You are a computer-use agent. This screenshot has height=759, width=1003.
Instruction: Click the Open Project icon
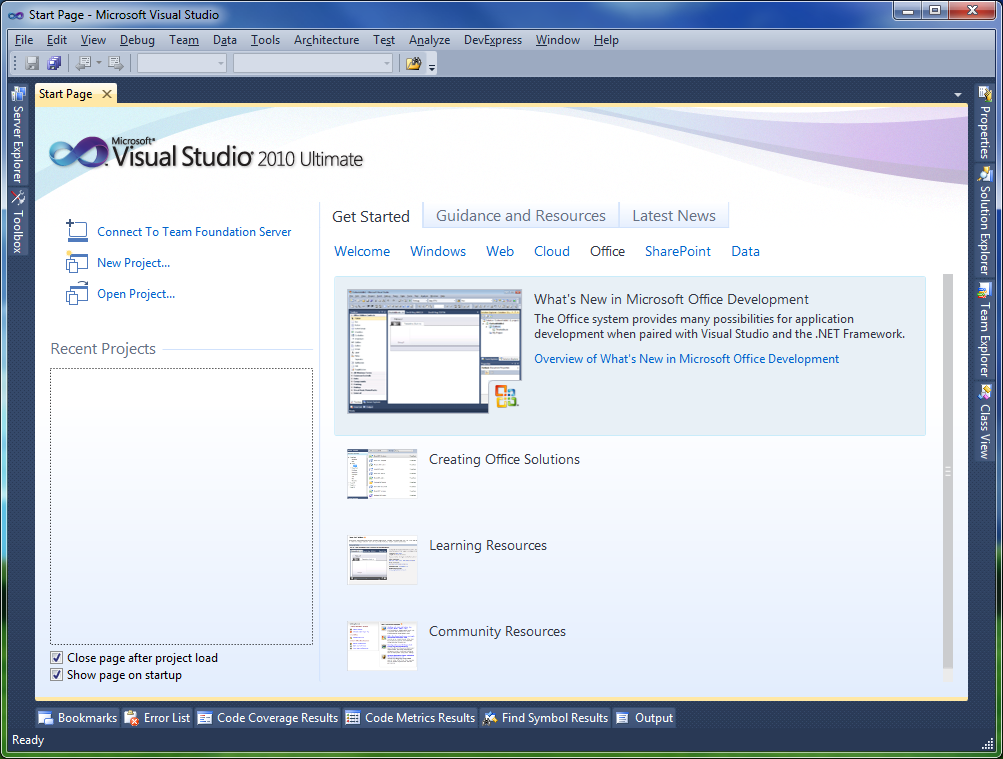coord(77,293)
